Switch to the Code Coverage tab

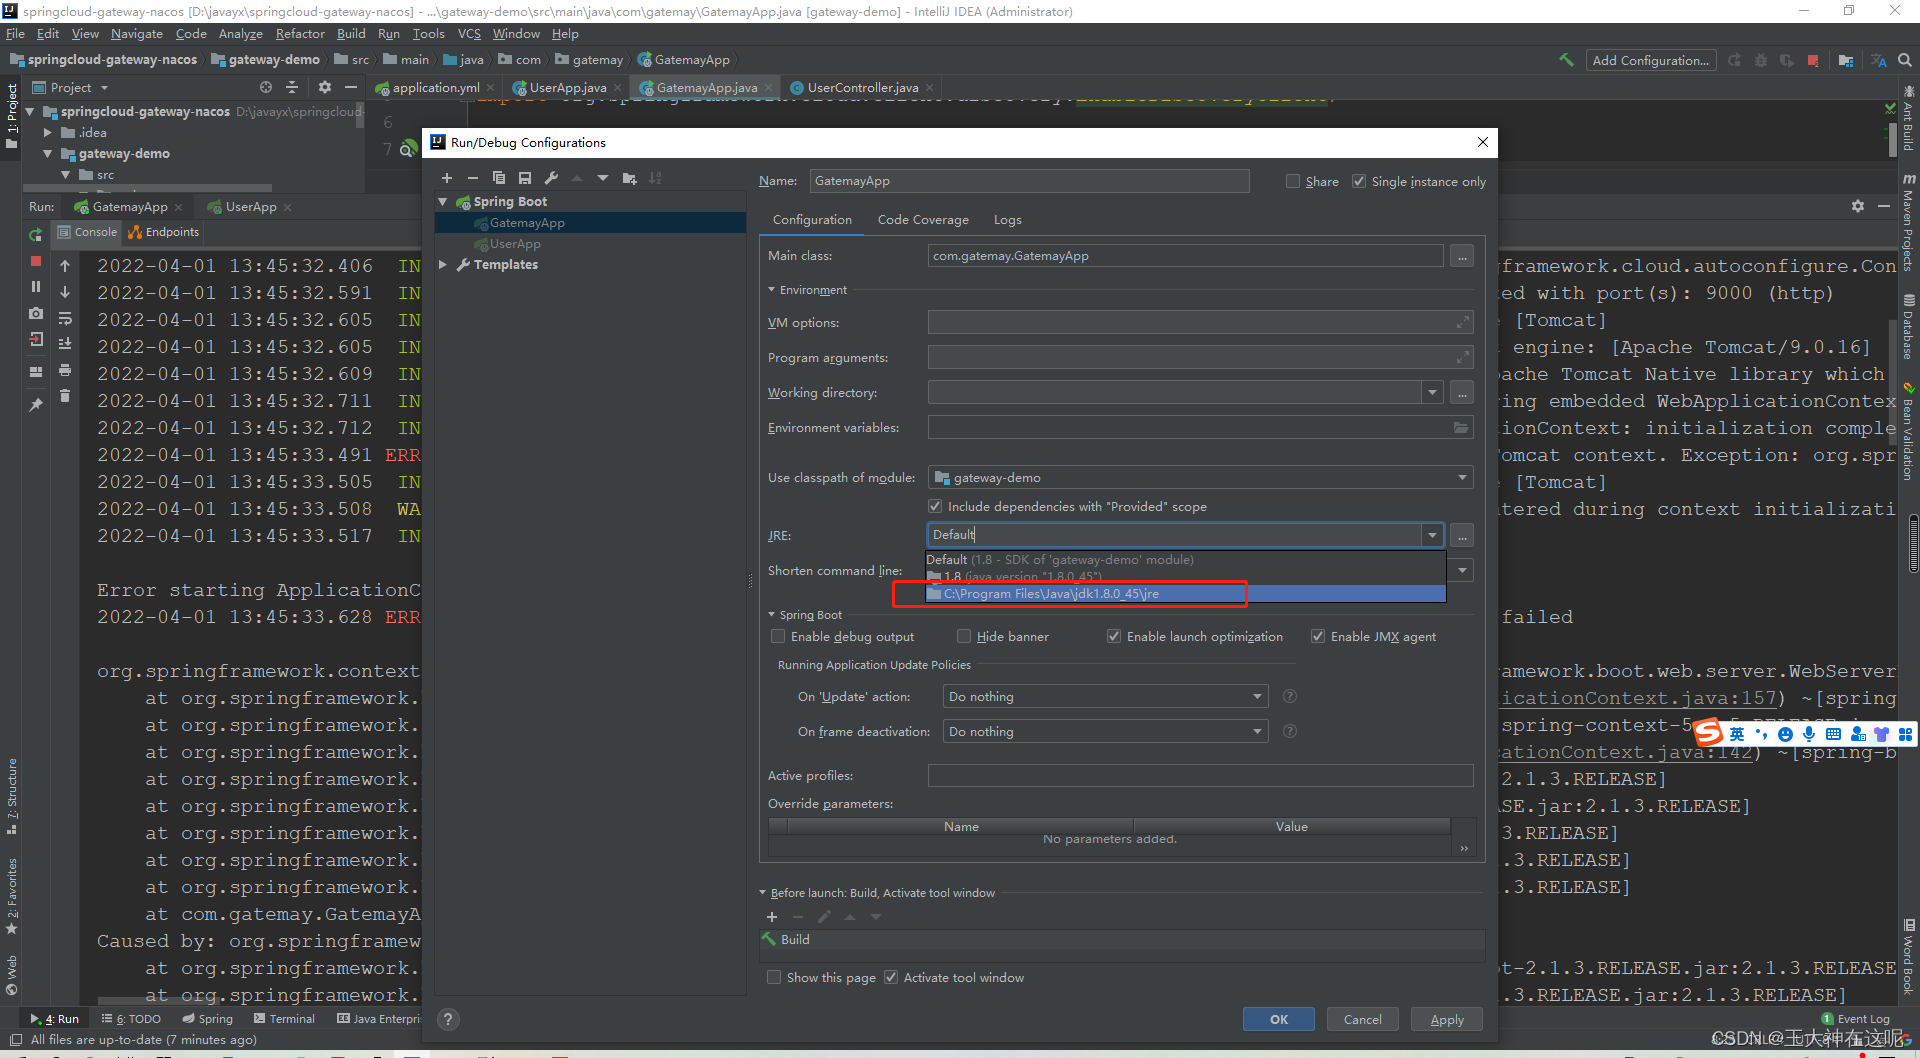pos(923,220)
